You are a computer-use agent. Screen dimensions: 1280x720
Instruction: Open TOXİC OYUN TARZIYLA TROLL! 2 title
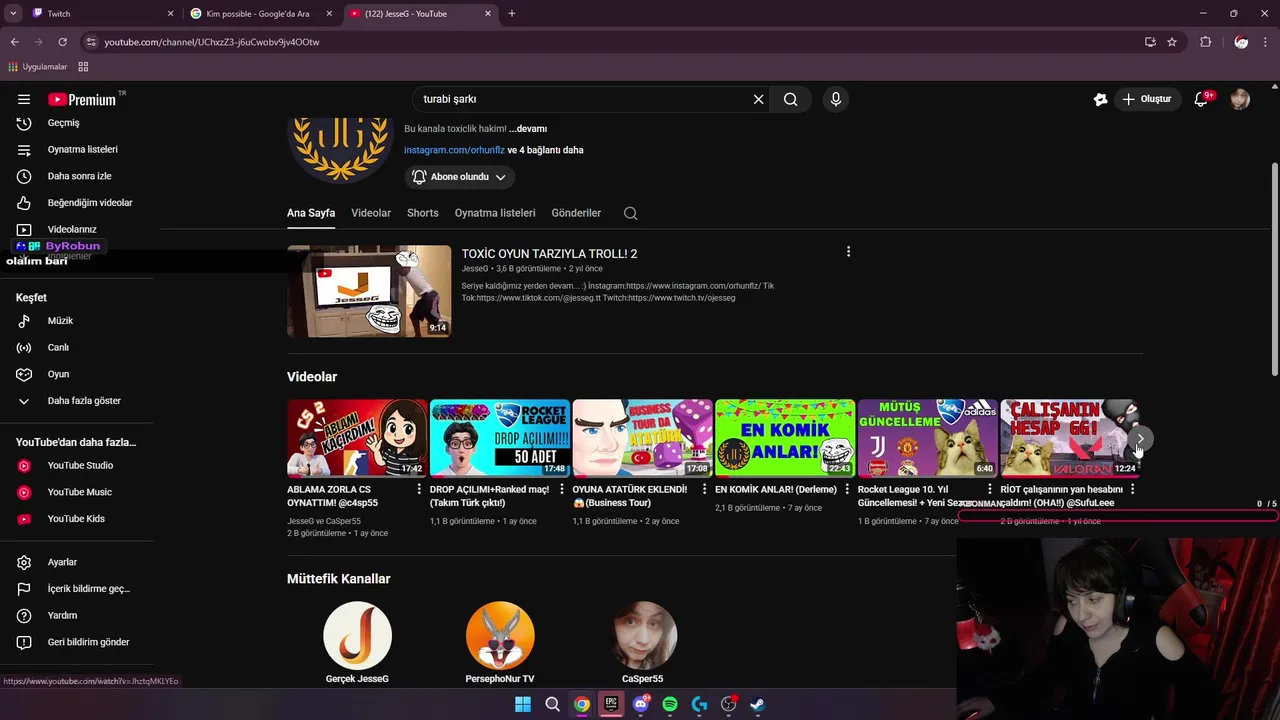click(x=549, y=254)
